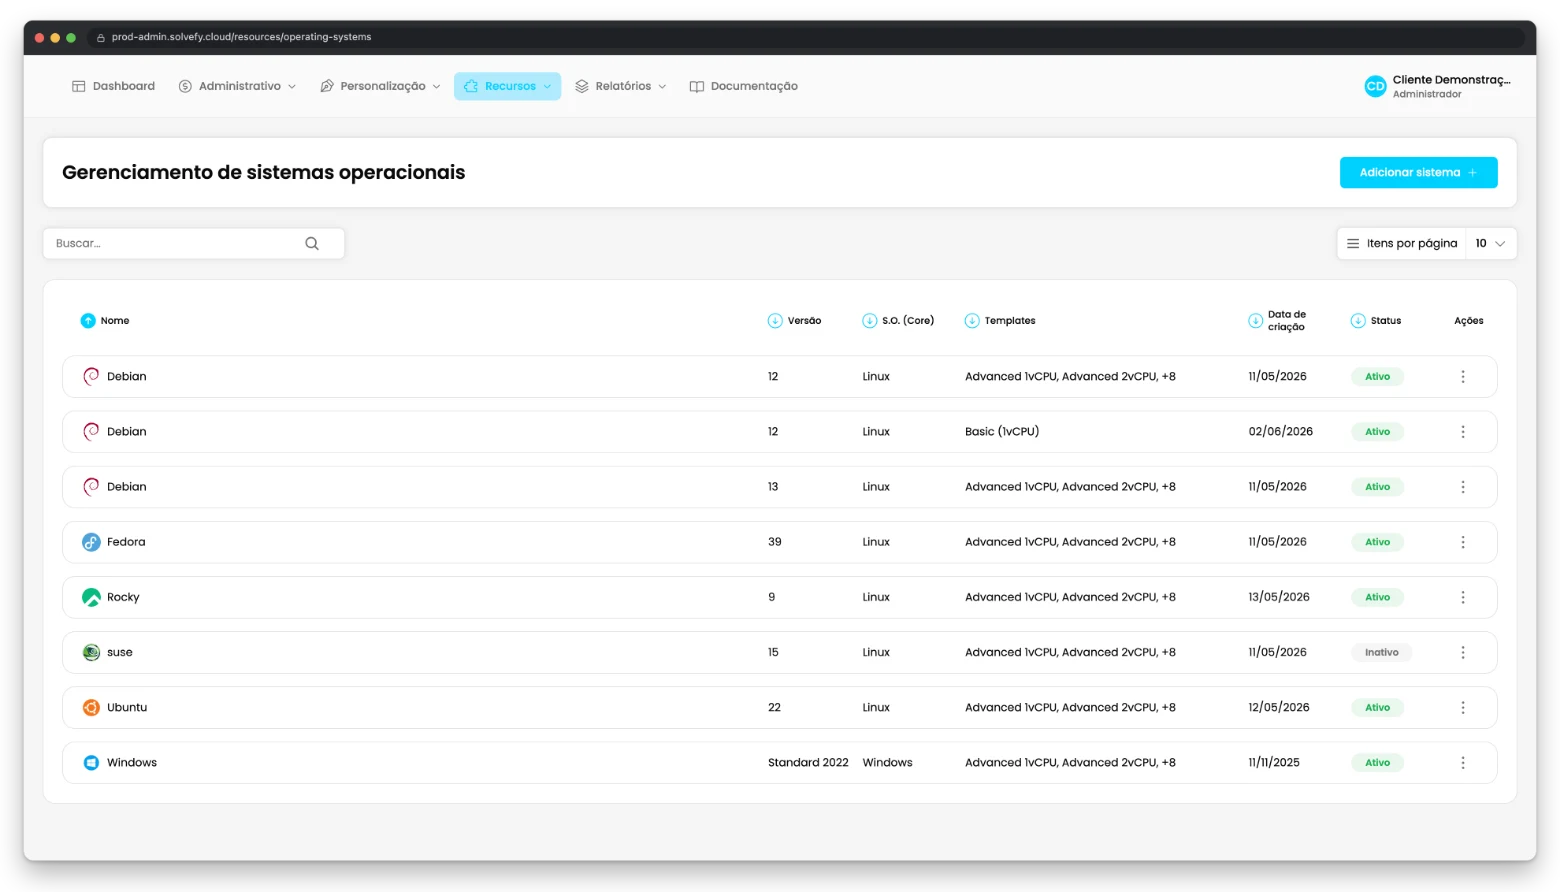Sort by Status column arrow icon

[x=1358, y=321]
